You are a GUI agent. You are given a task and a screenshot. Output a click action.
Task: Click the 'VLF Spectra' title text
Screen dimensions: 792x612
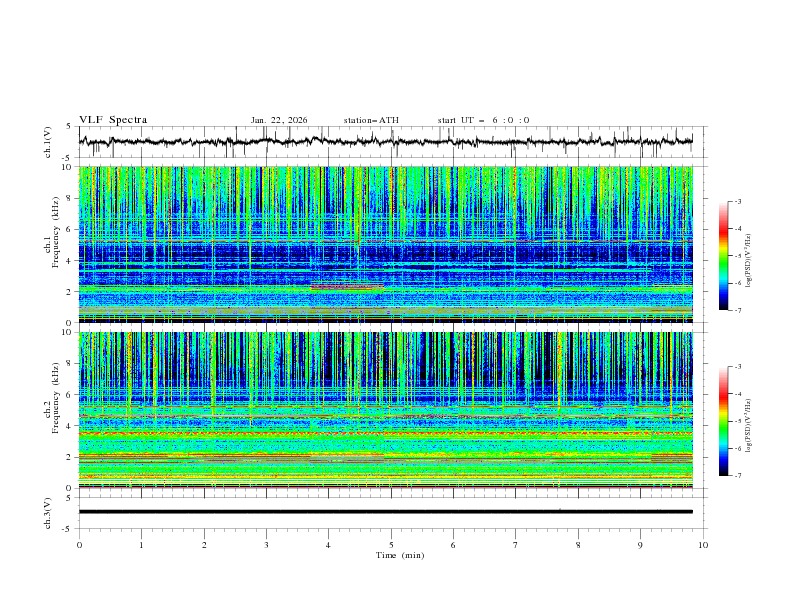point(113,120)
